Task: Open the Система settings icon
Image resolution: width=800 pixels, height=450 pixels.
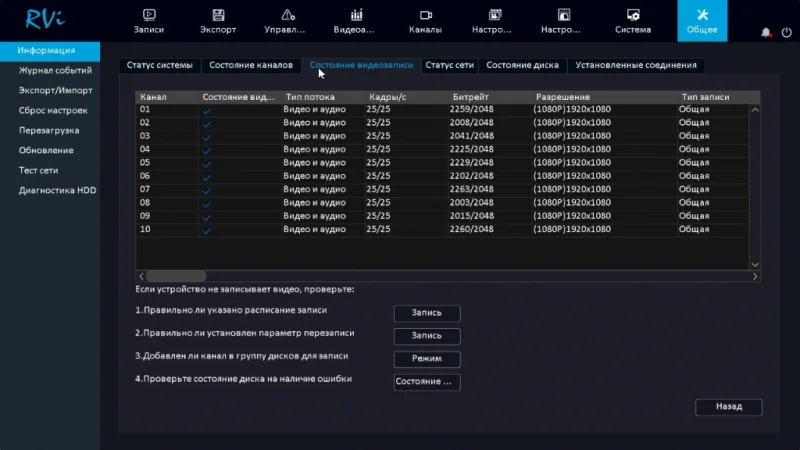Action: point(632,15)
